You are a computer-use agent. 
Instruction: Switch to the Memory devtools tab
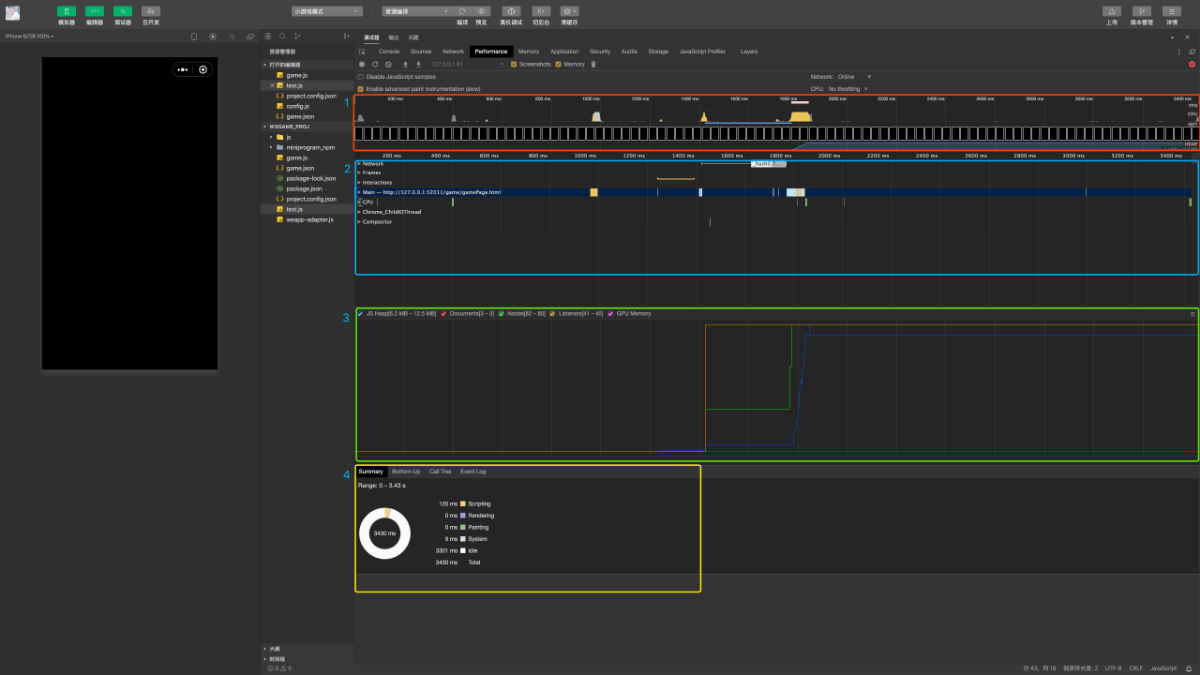coord(529,51)
